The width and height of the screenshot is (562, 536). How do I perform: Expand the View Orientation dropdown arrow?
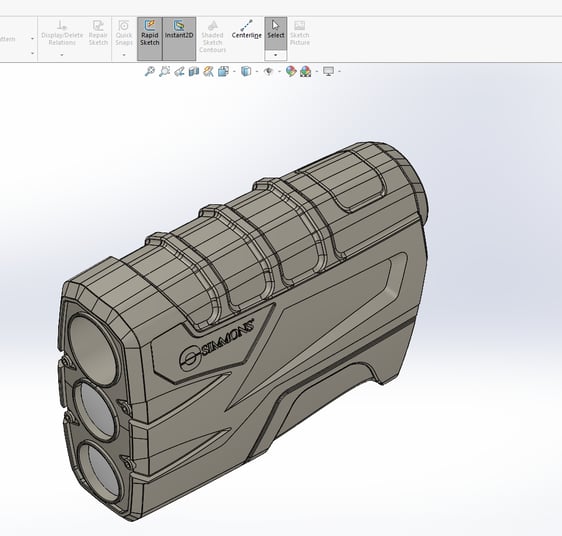coord(234,71)
